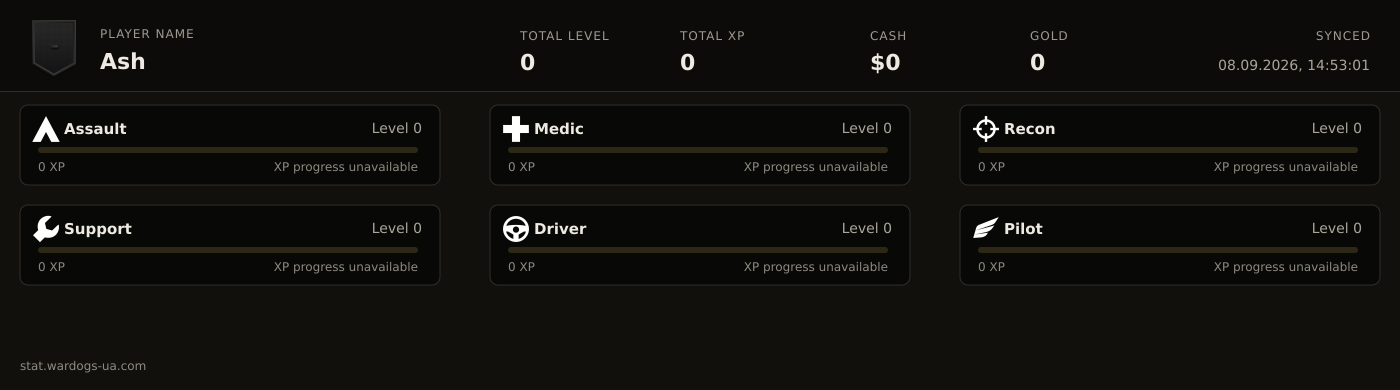Click the Driver steering wheel icon
The image size is (1400, 390).
[516, 229]
